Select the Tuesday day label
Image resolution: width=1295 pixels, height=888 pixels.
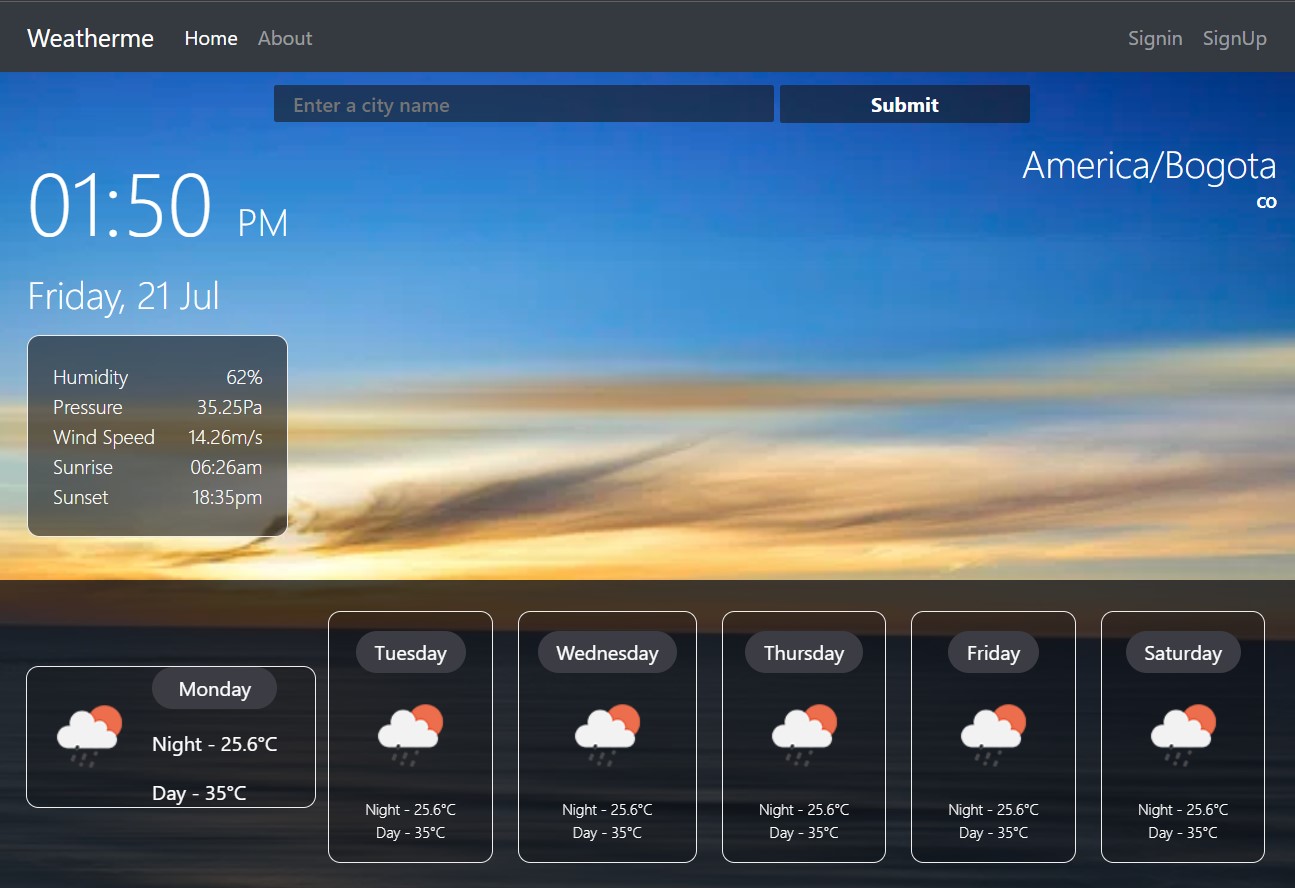point(410,653)
